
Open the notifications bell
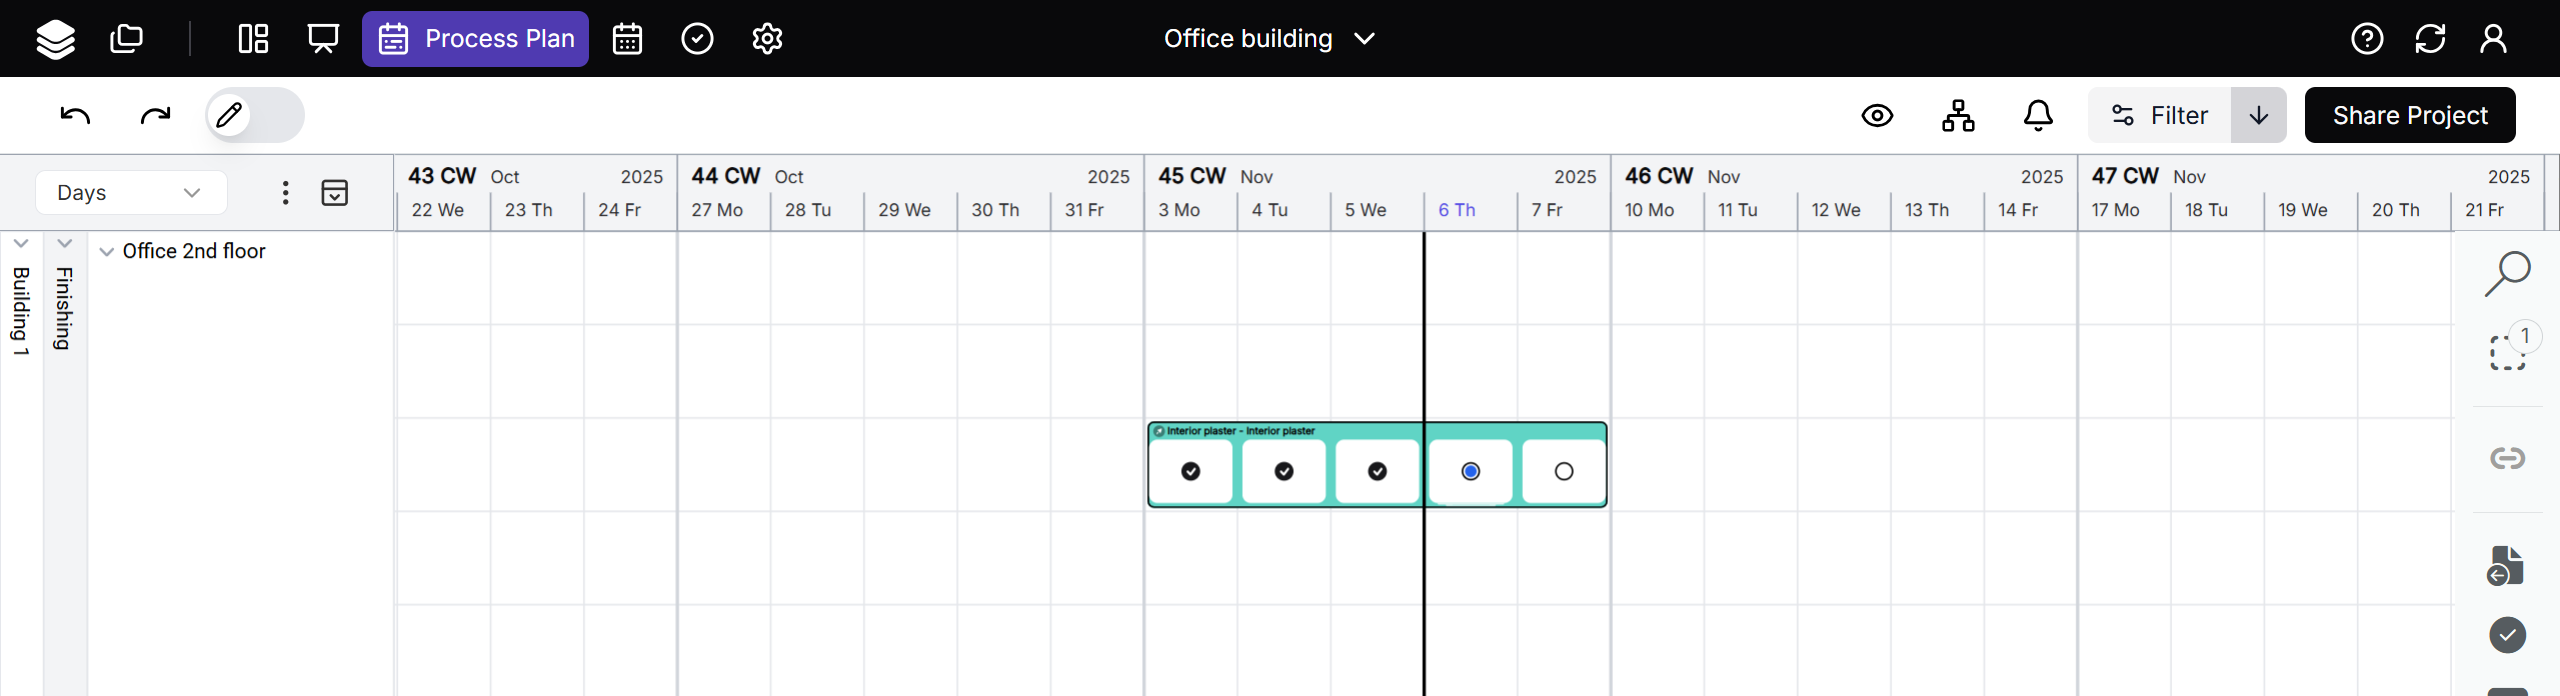(2038, 115)
